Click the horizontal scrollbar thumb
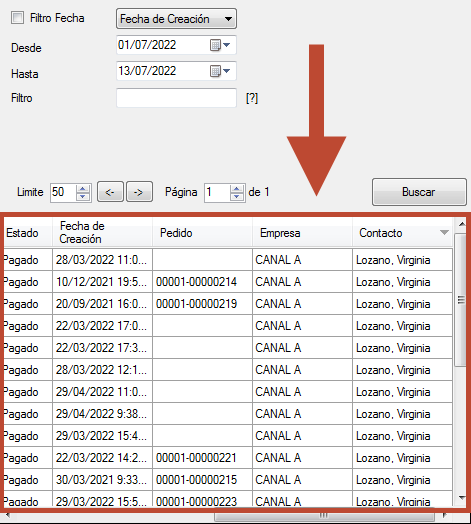 click(x=324, y=516)
